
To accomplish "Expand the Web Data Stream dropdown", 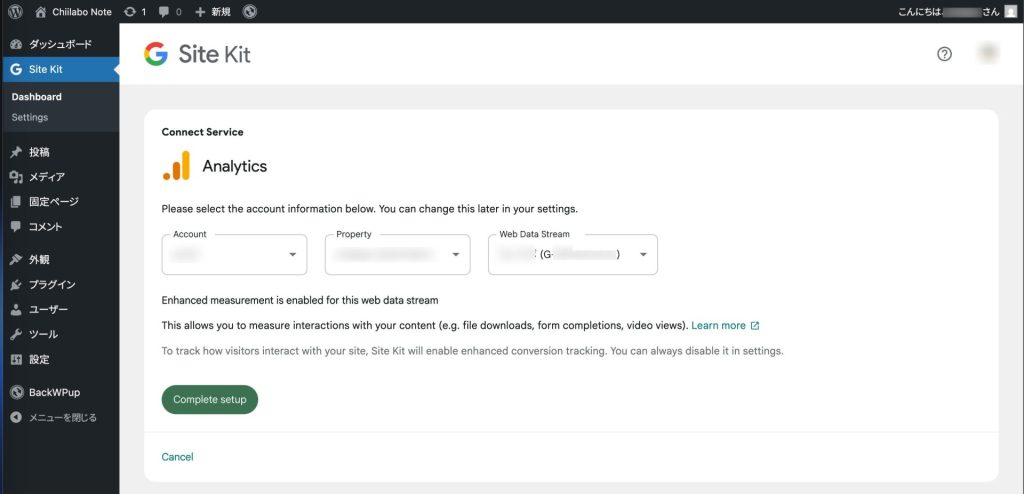I will 572,255.
